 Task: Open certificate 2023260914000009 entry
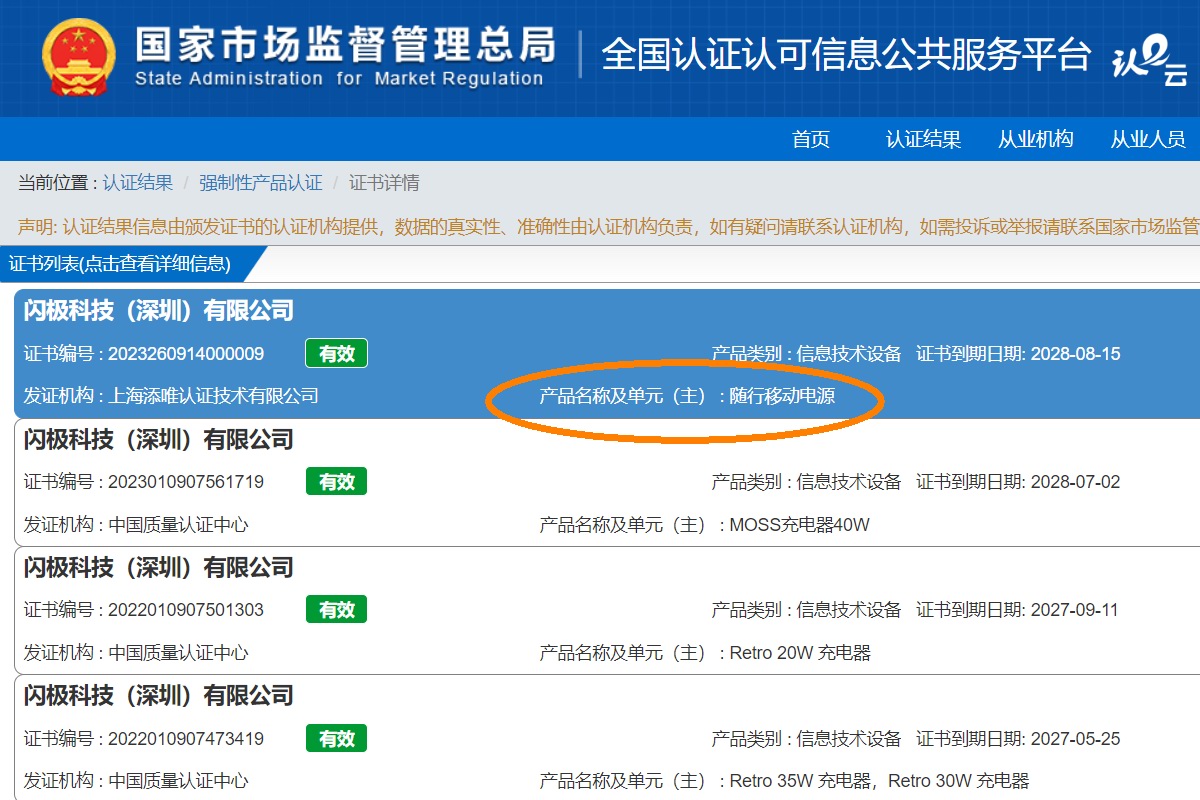[x=607, y=354]
